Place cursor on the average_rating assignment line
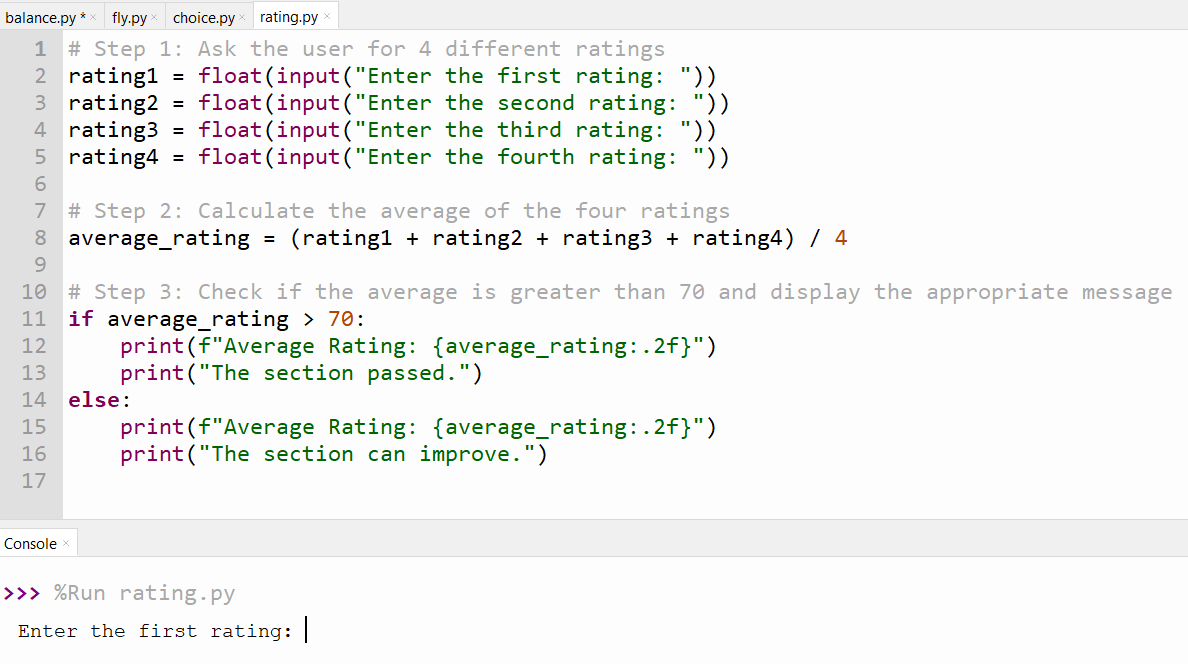1188x664 pixels. tap(458, 238)
